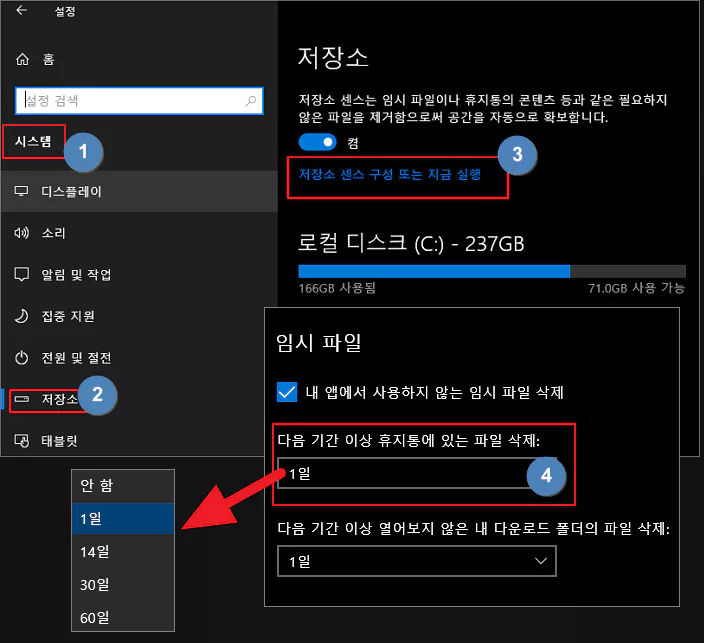Go to 홈 in Settings sidebar

(48, 59)
